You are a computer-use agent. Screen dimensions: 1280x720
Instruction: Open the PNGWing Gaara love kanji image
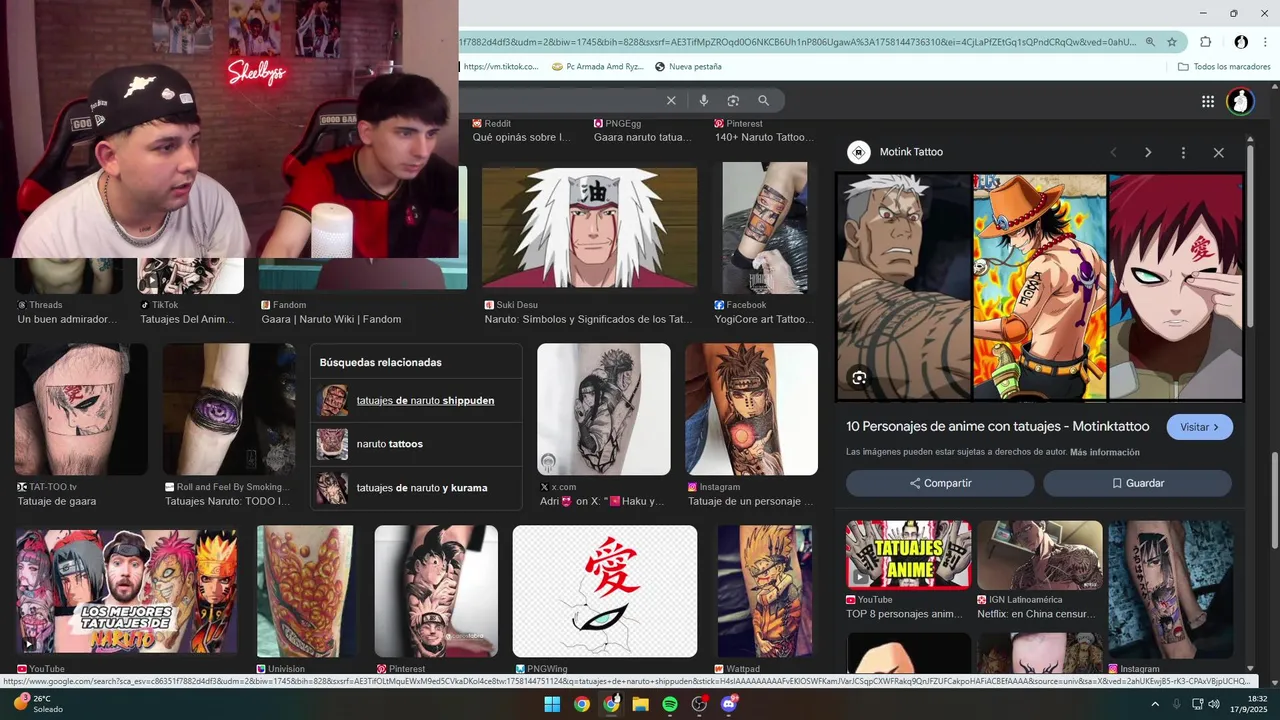click(605, 590)
